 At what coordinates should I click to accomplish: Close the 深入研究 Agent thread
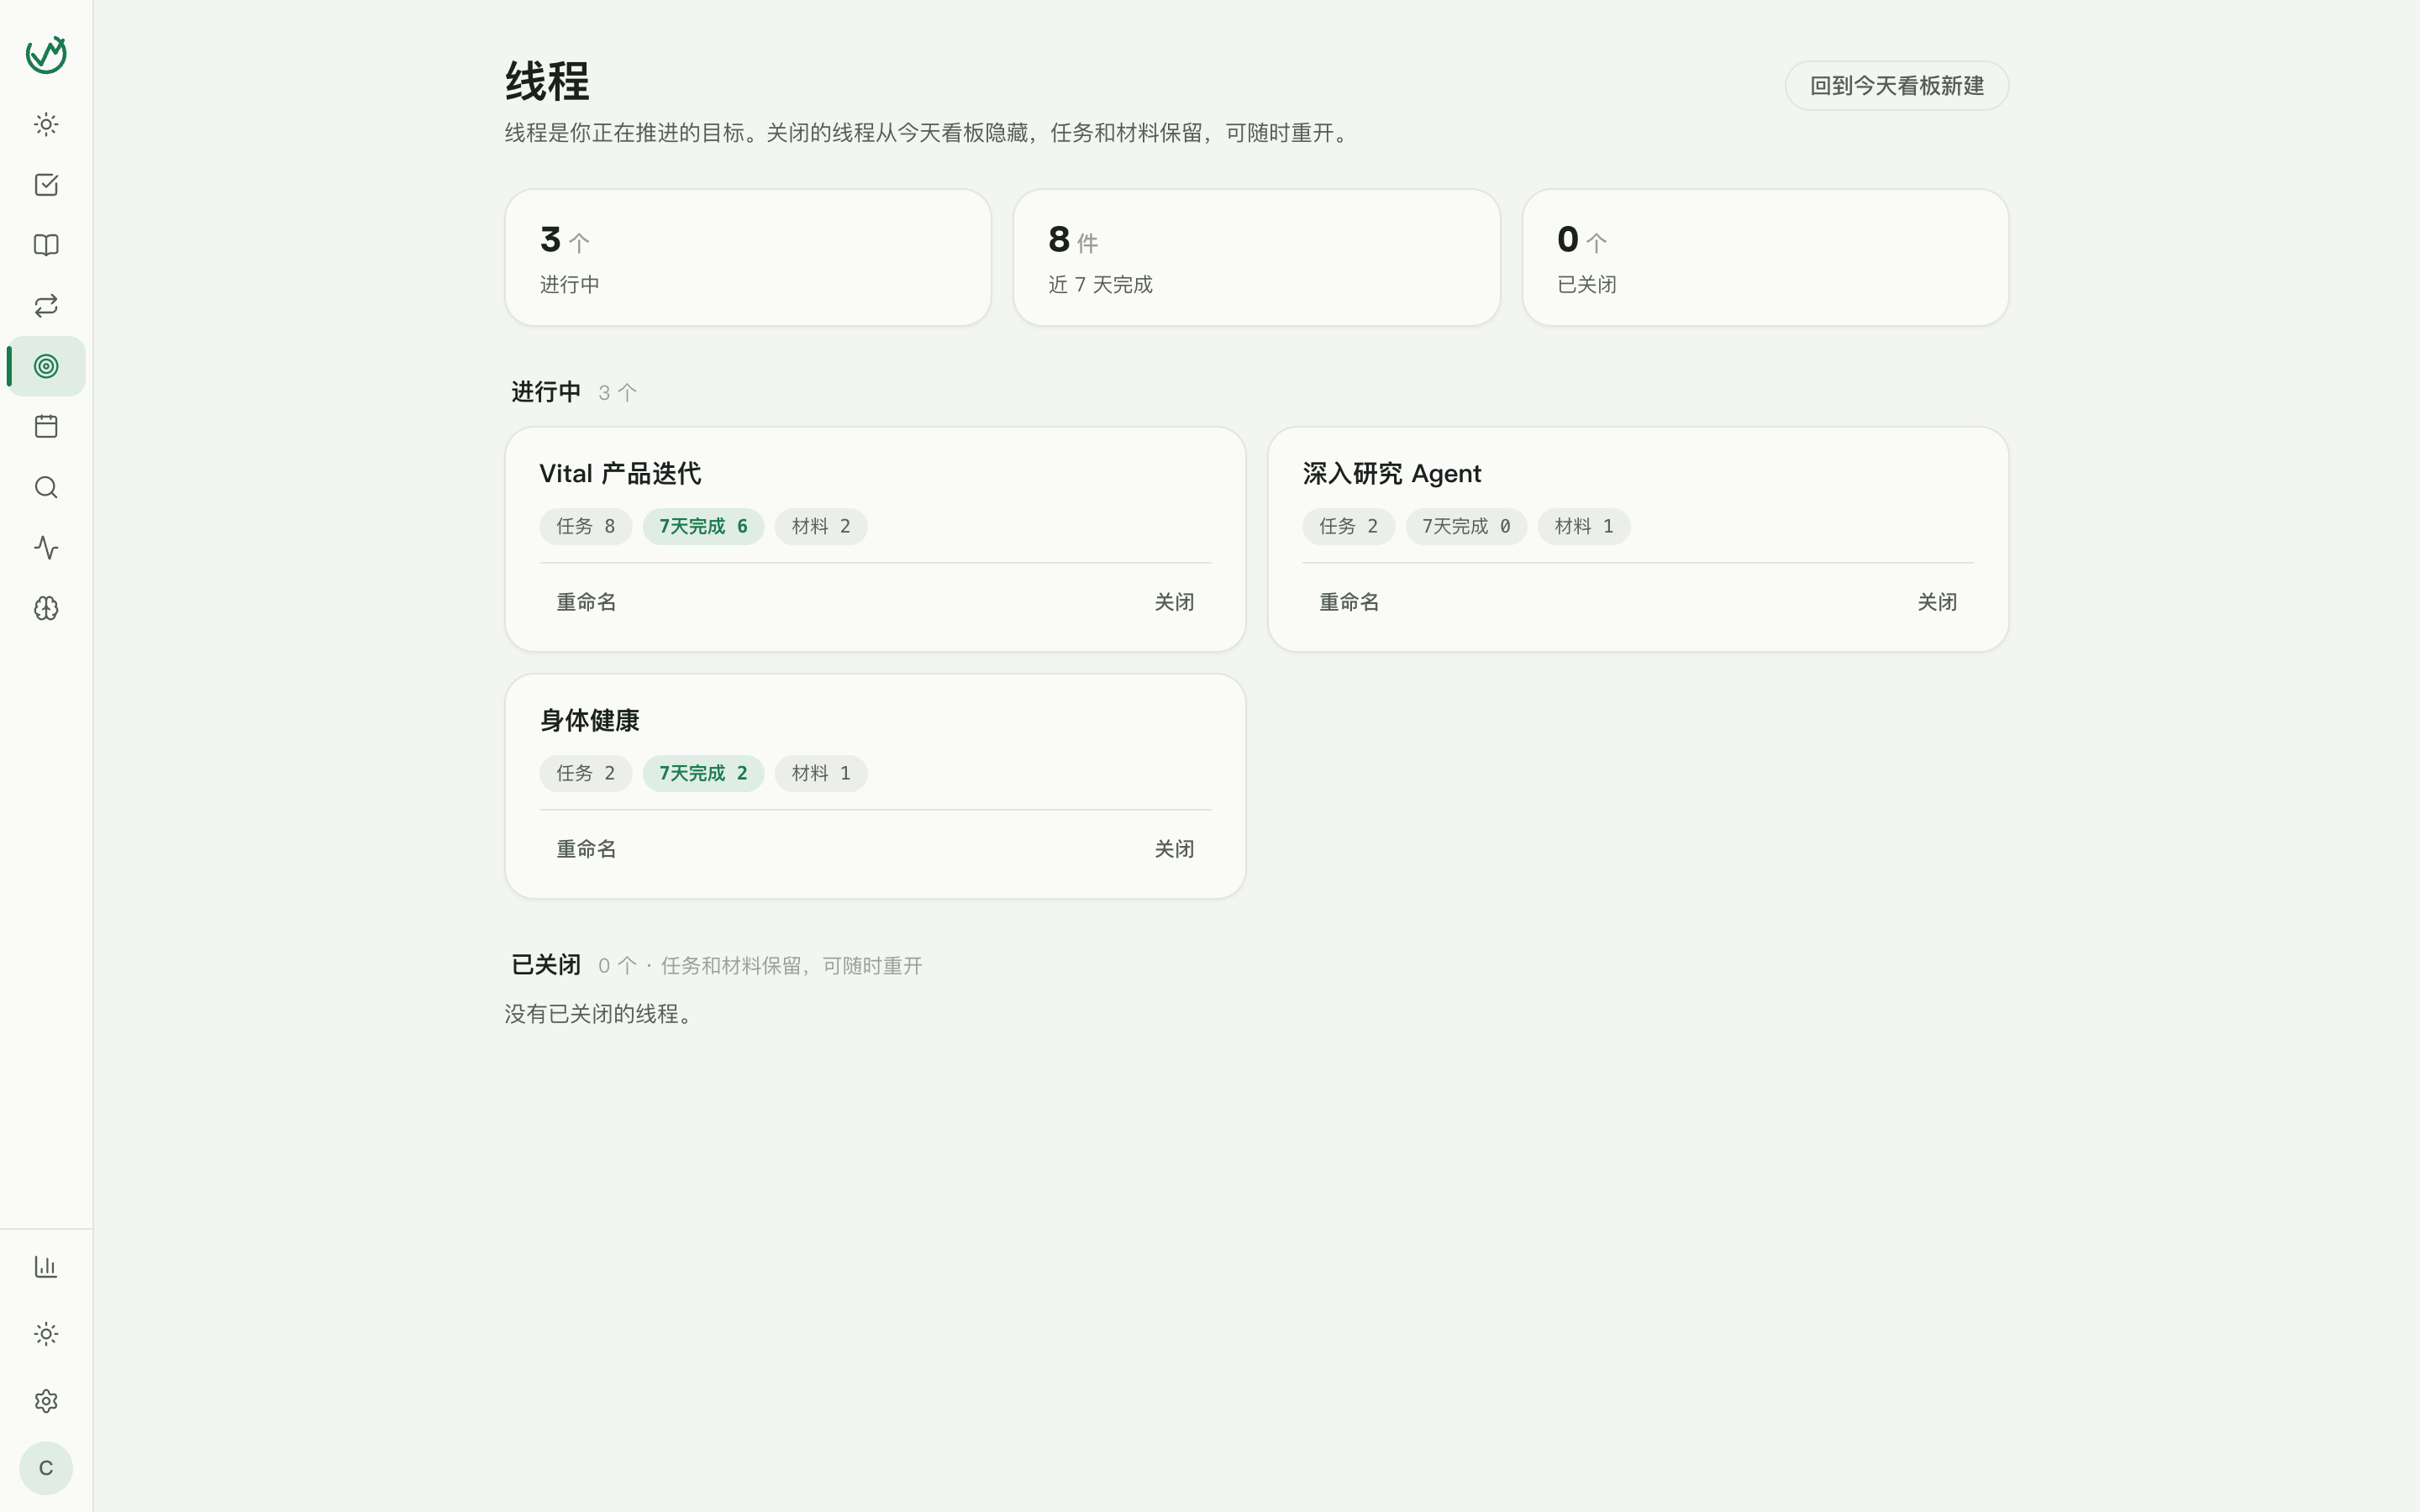coord(1937,602)
